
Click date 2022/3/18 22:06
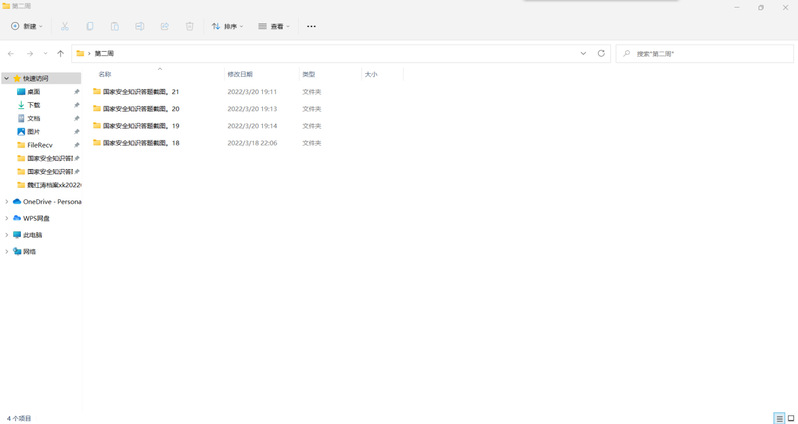click(x=252, y=143)
